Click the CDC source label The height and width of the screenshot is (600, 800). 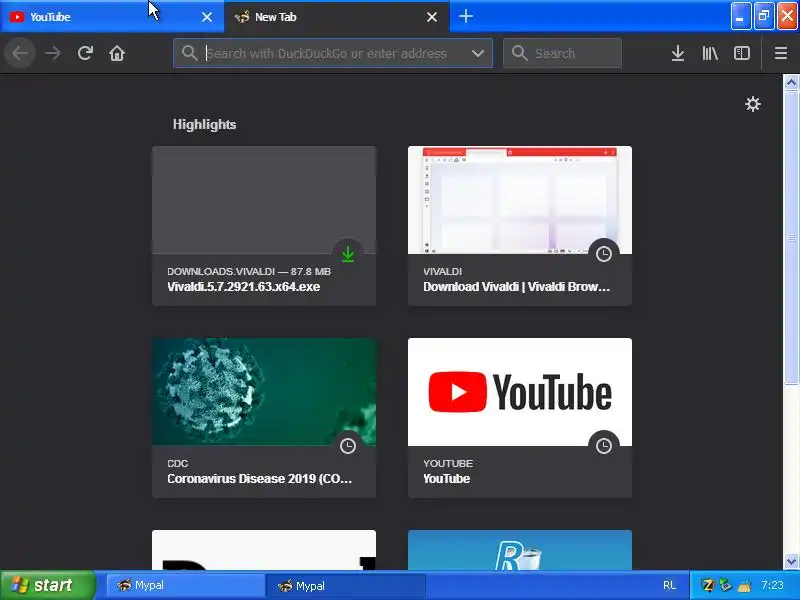click(178, 463)
